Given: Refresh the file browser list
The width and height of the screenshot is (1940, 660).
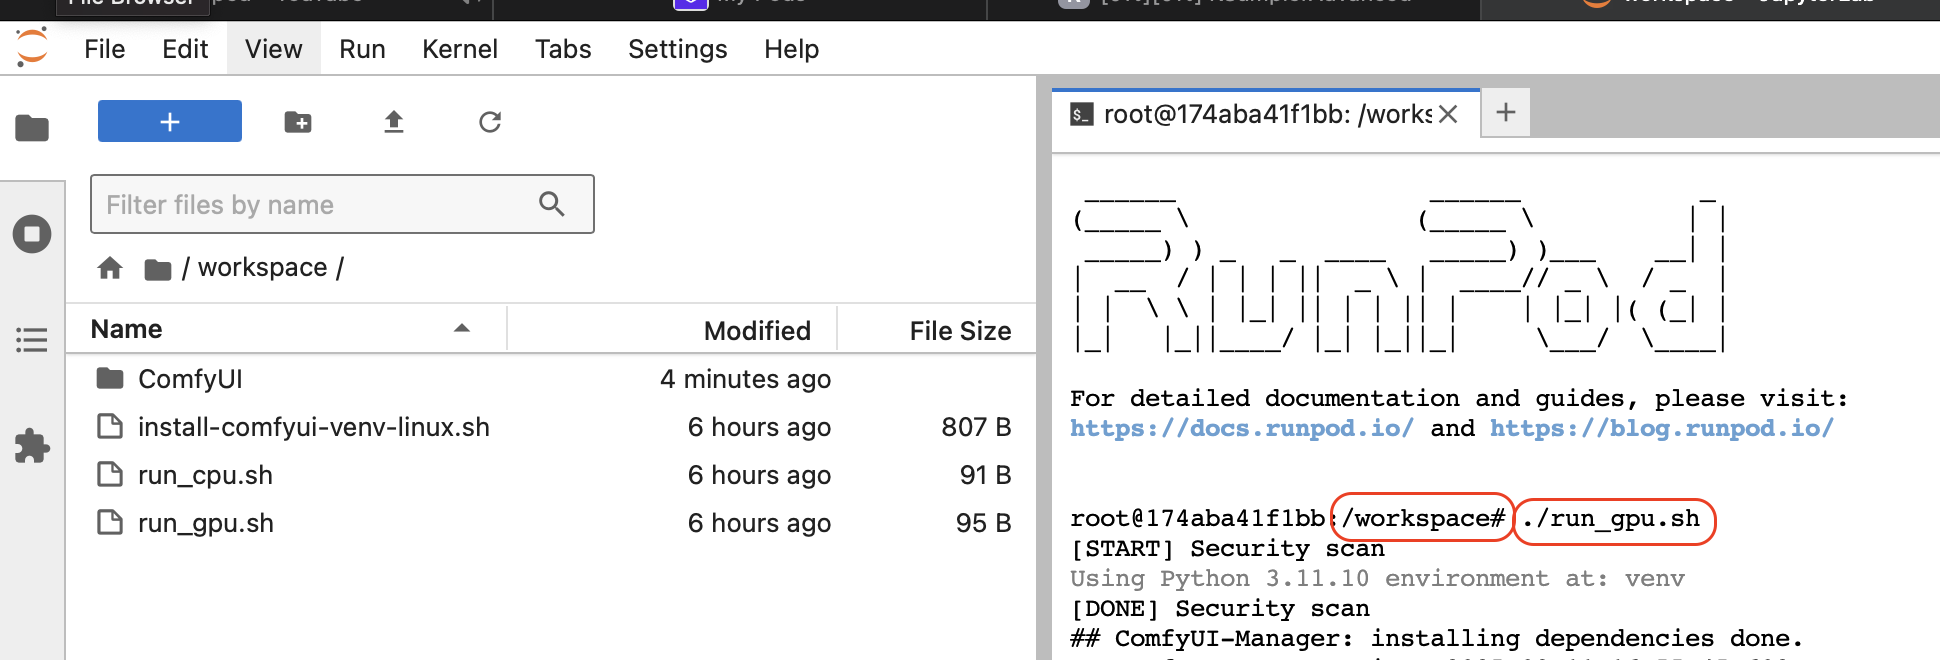Looking at the screenshot, I should pyautogui.click(x=490, y=122).
